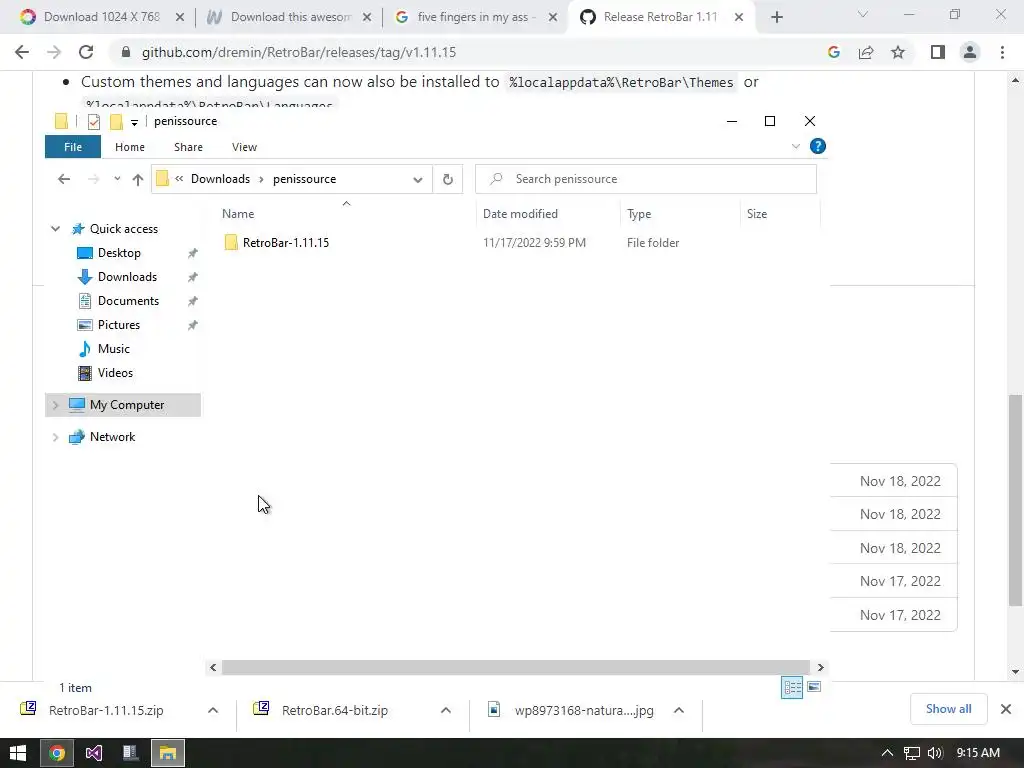1024x768 pixels.
Task: Expand the Explorer ribbon chevron
Action: point(795,146)
